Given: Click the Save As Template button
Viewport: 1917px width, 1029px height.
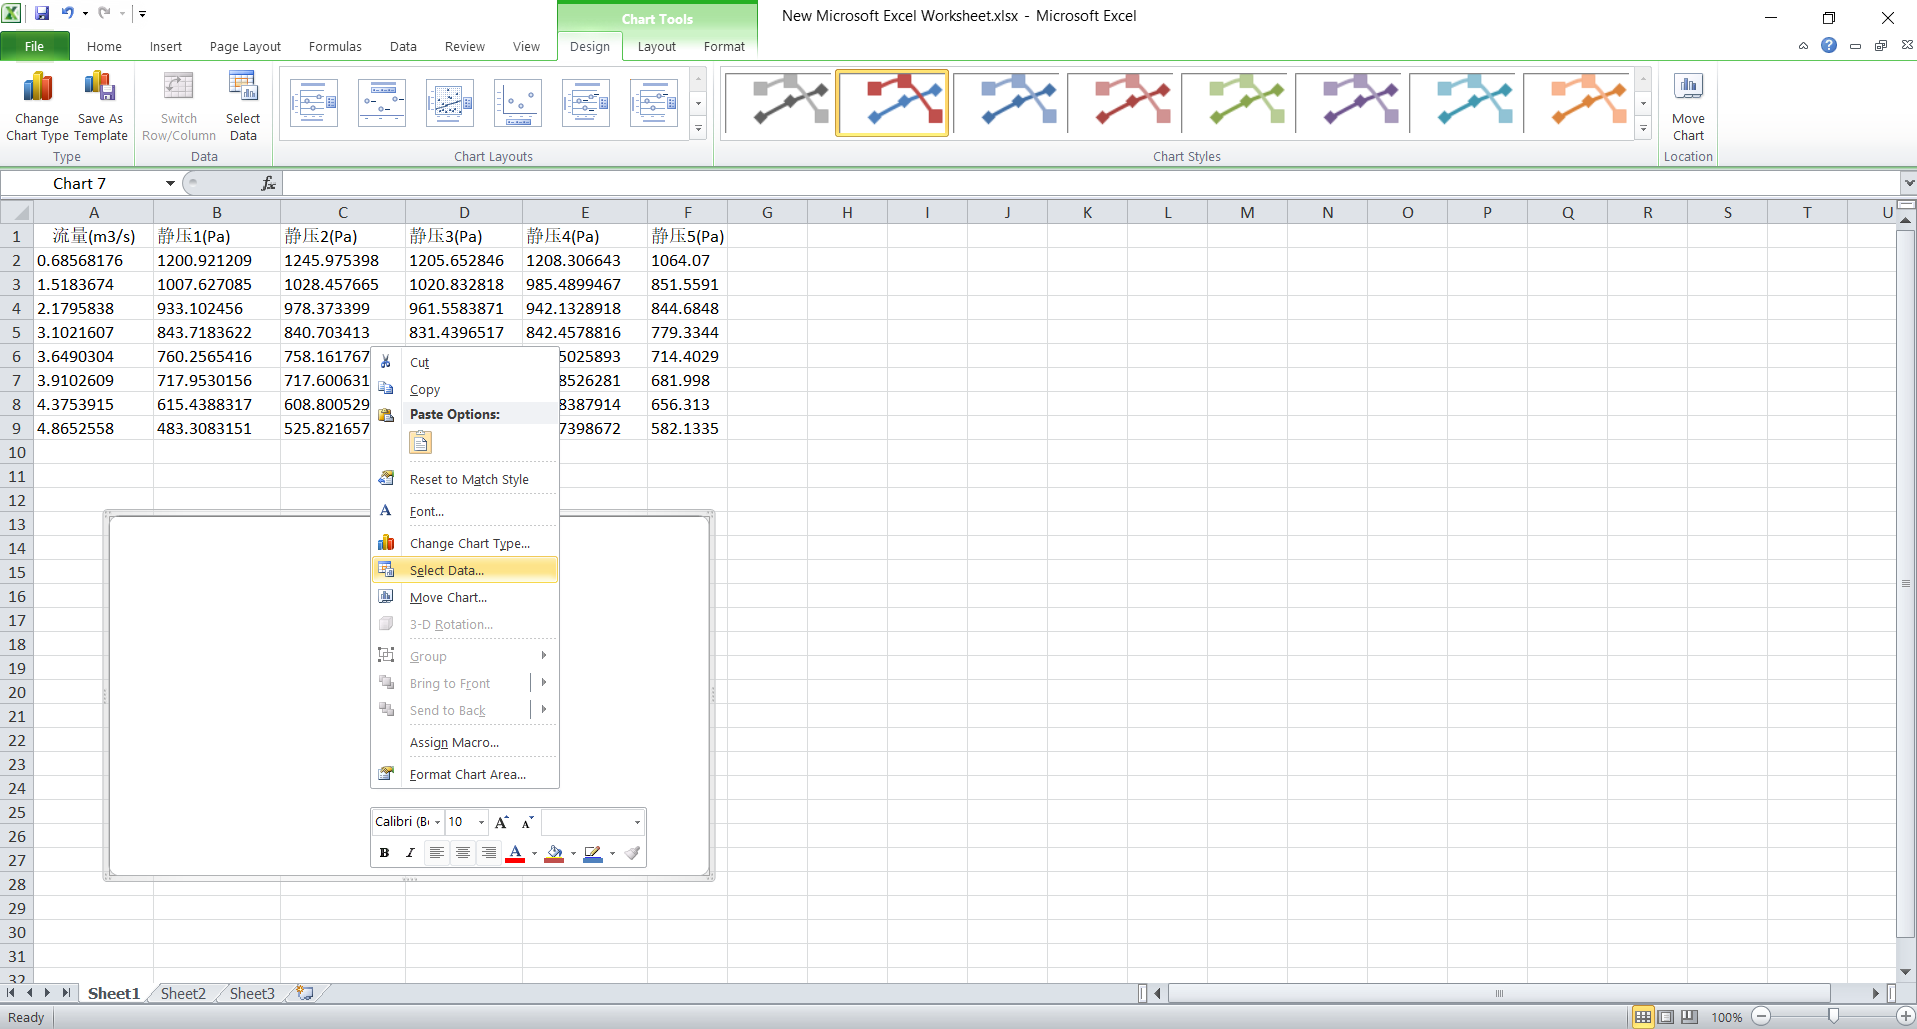Looking at the screenshot, I should pos(99,104).
